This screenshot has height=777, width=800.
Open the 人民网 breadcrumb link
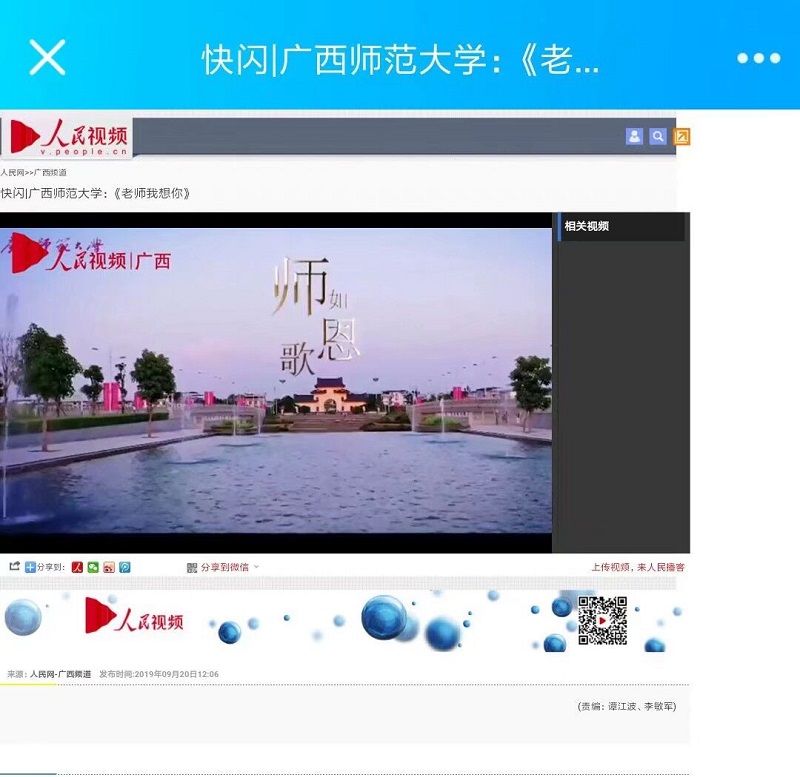14,173
